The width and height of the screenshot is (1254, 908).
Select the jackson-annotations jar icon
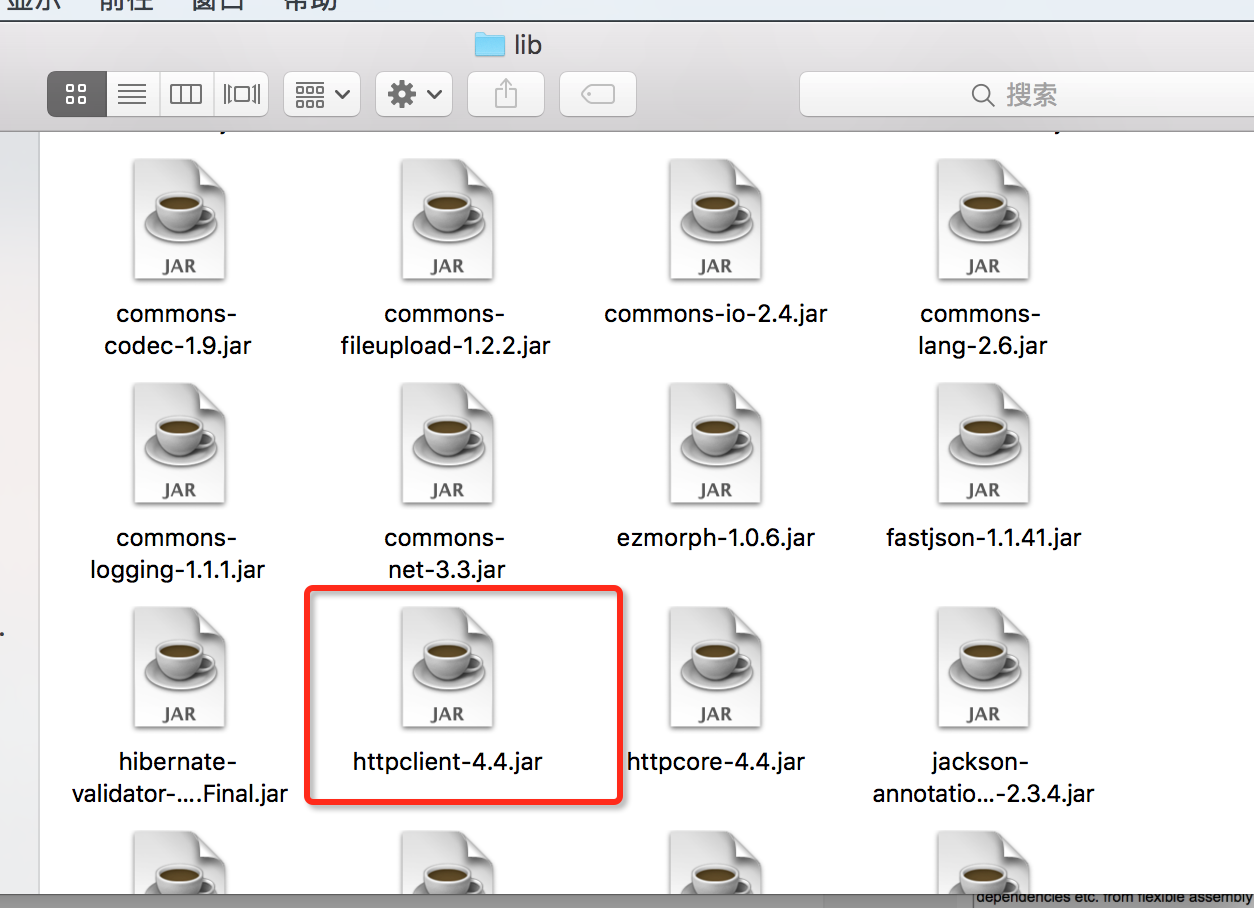(x=983, y=668)
